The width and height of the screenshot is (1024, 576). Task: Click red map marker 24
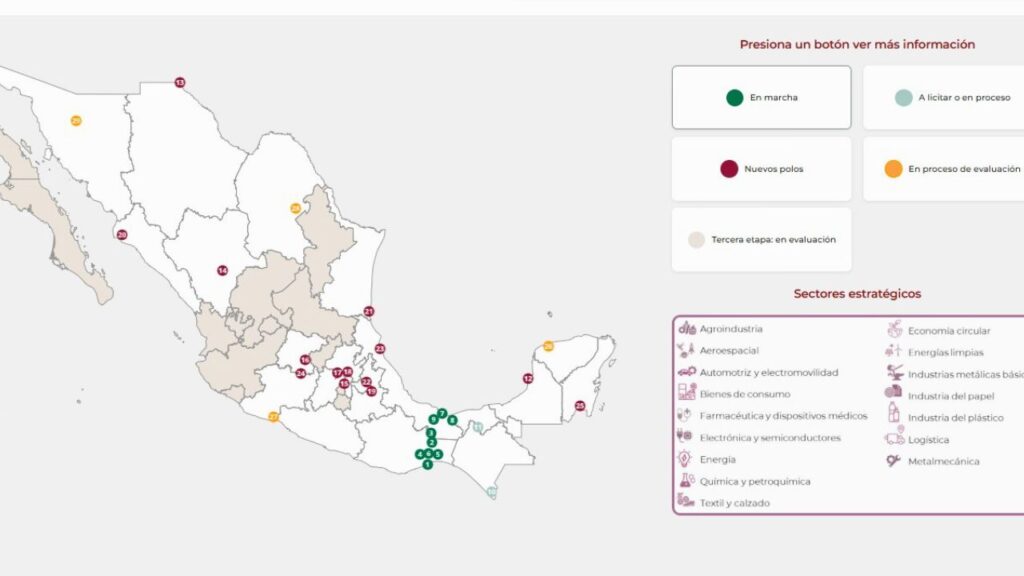(300, 374)
